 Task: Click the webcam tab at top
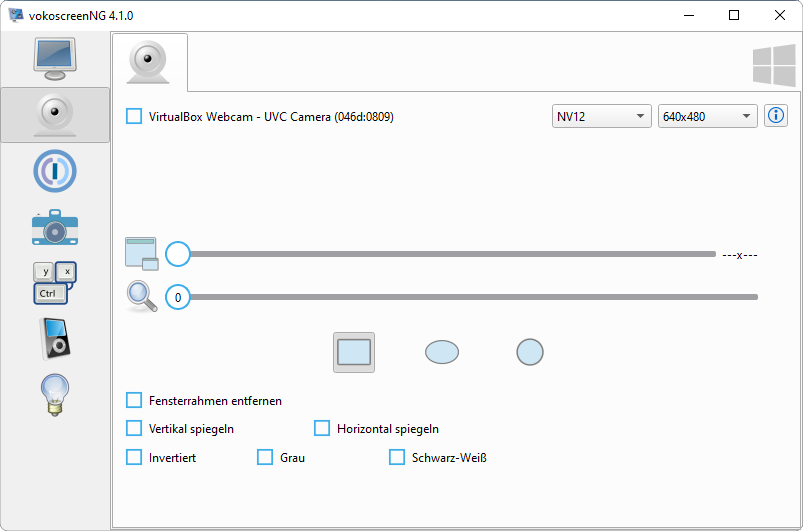tap(150, 63)
